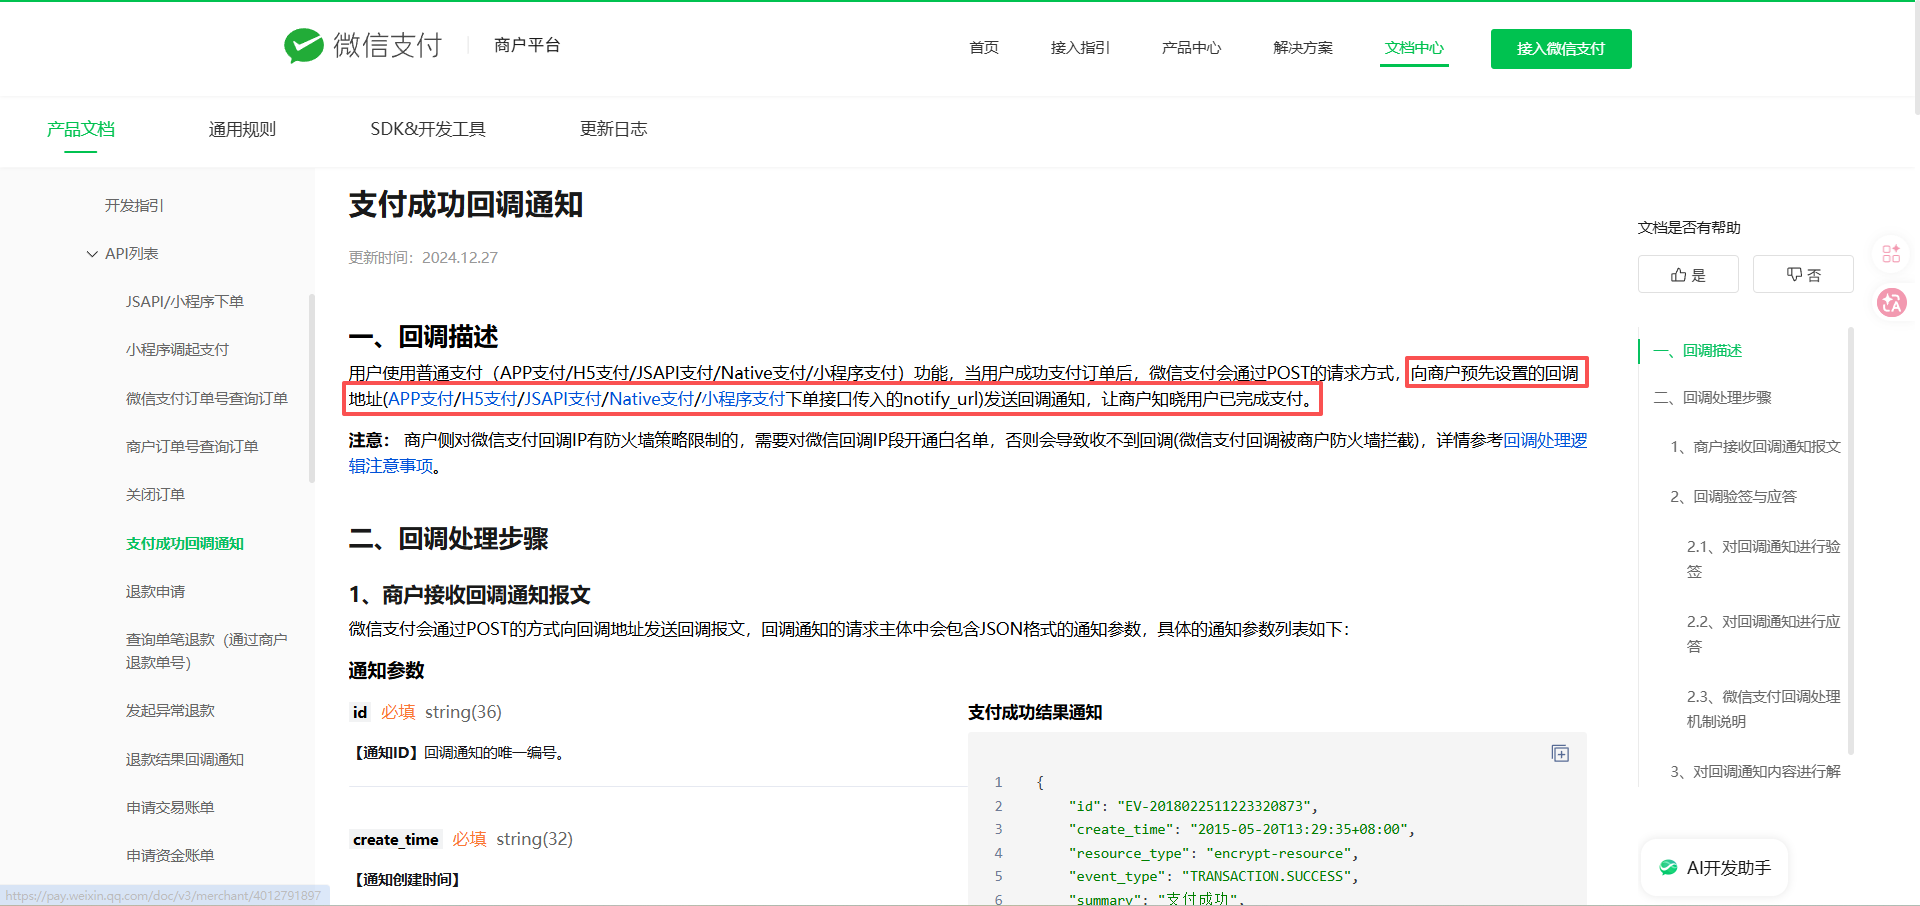Open 商户订单号查询订单 in the sidebar
Viewport: 1920px width, 906px height.
[x=192, y=446]
